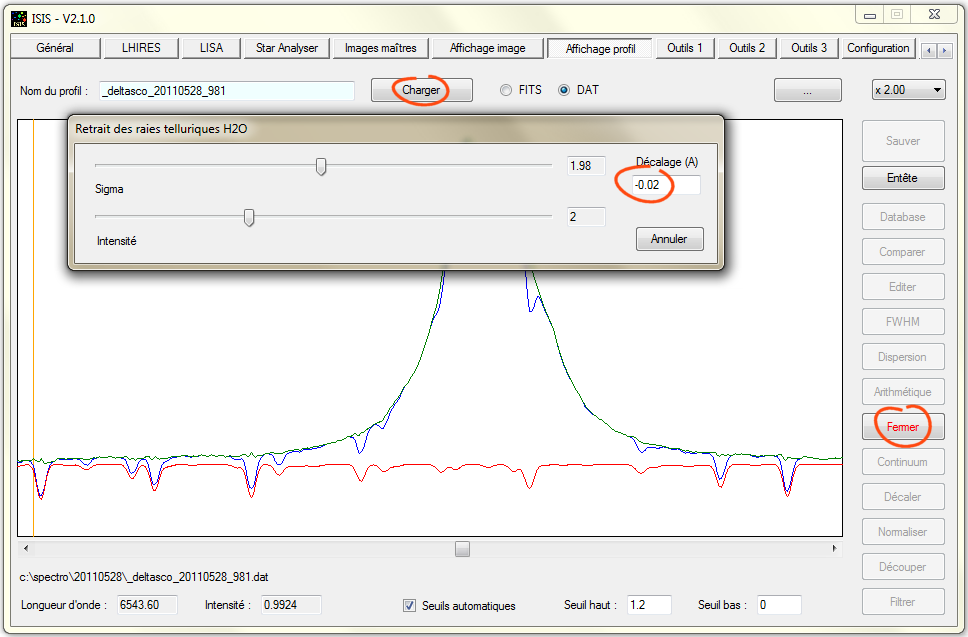Click the Intensité slider handle
Image resolution: width=968 pixels, height=637 pixels.
click(x=249, y=217)
